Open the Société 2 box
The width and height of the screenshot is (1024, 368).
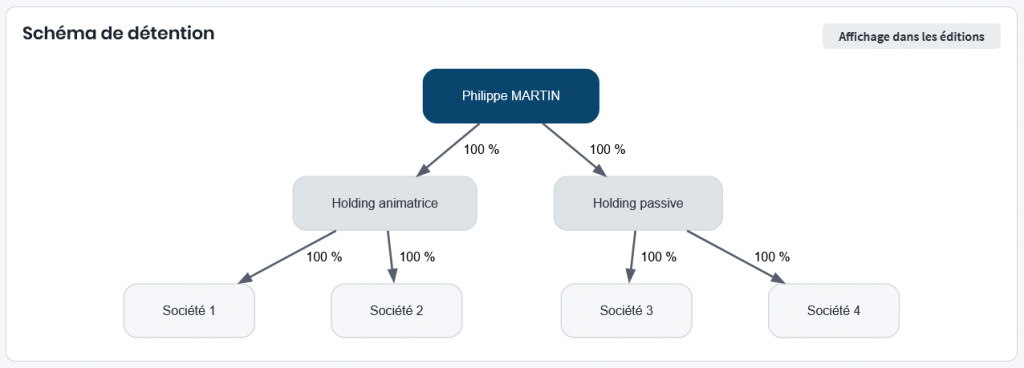[396, 311]
